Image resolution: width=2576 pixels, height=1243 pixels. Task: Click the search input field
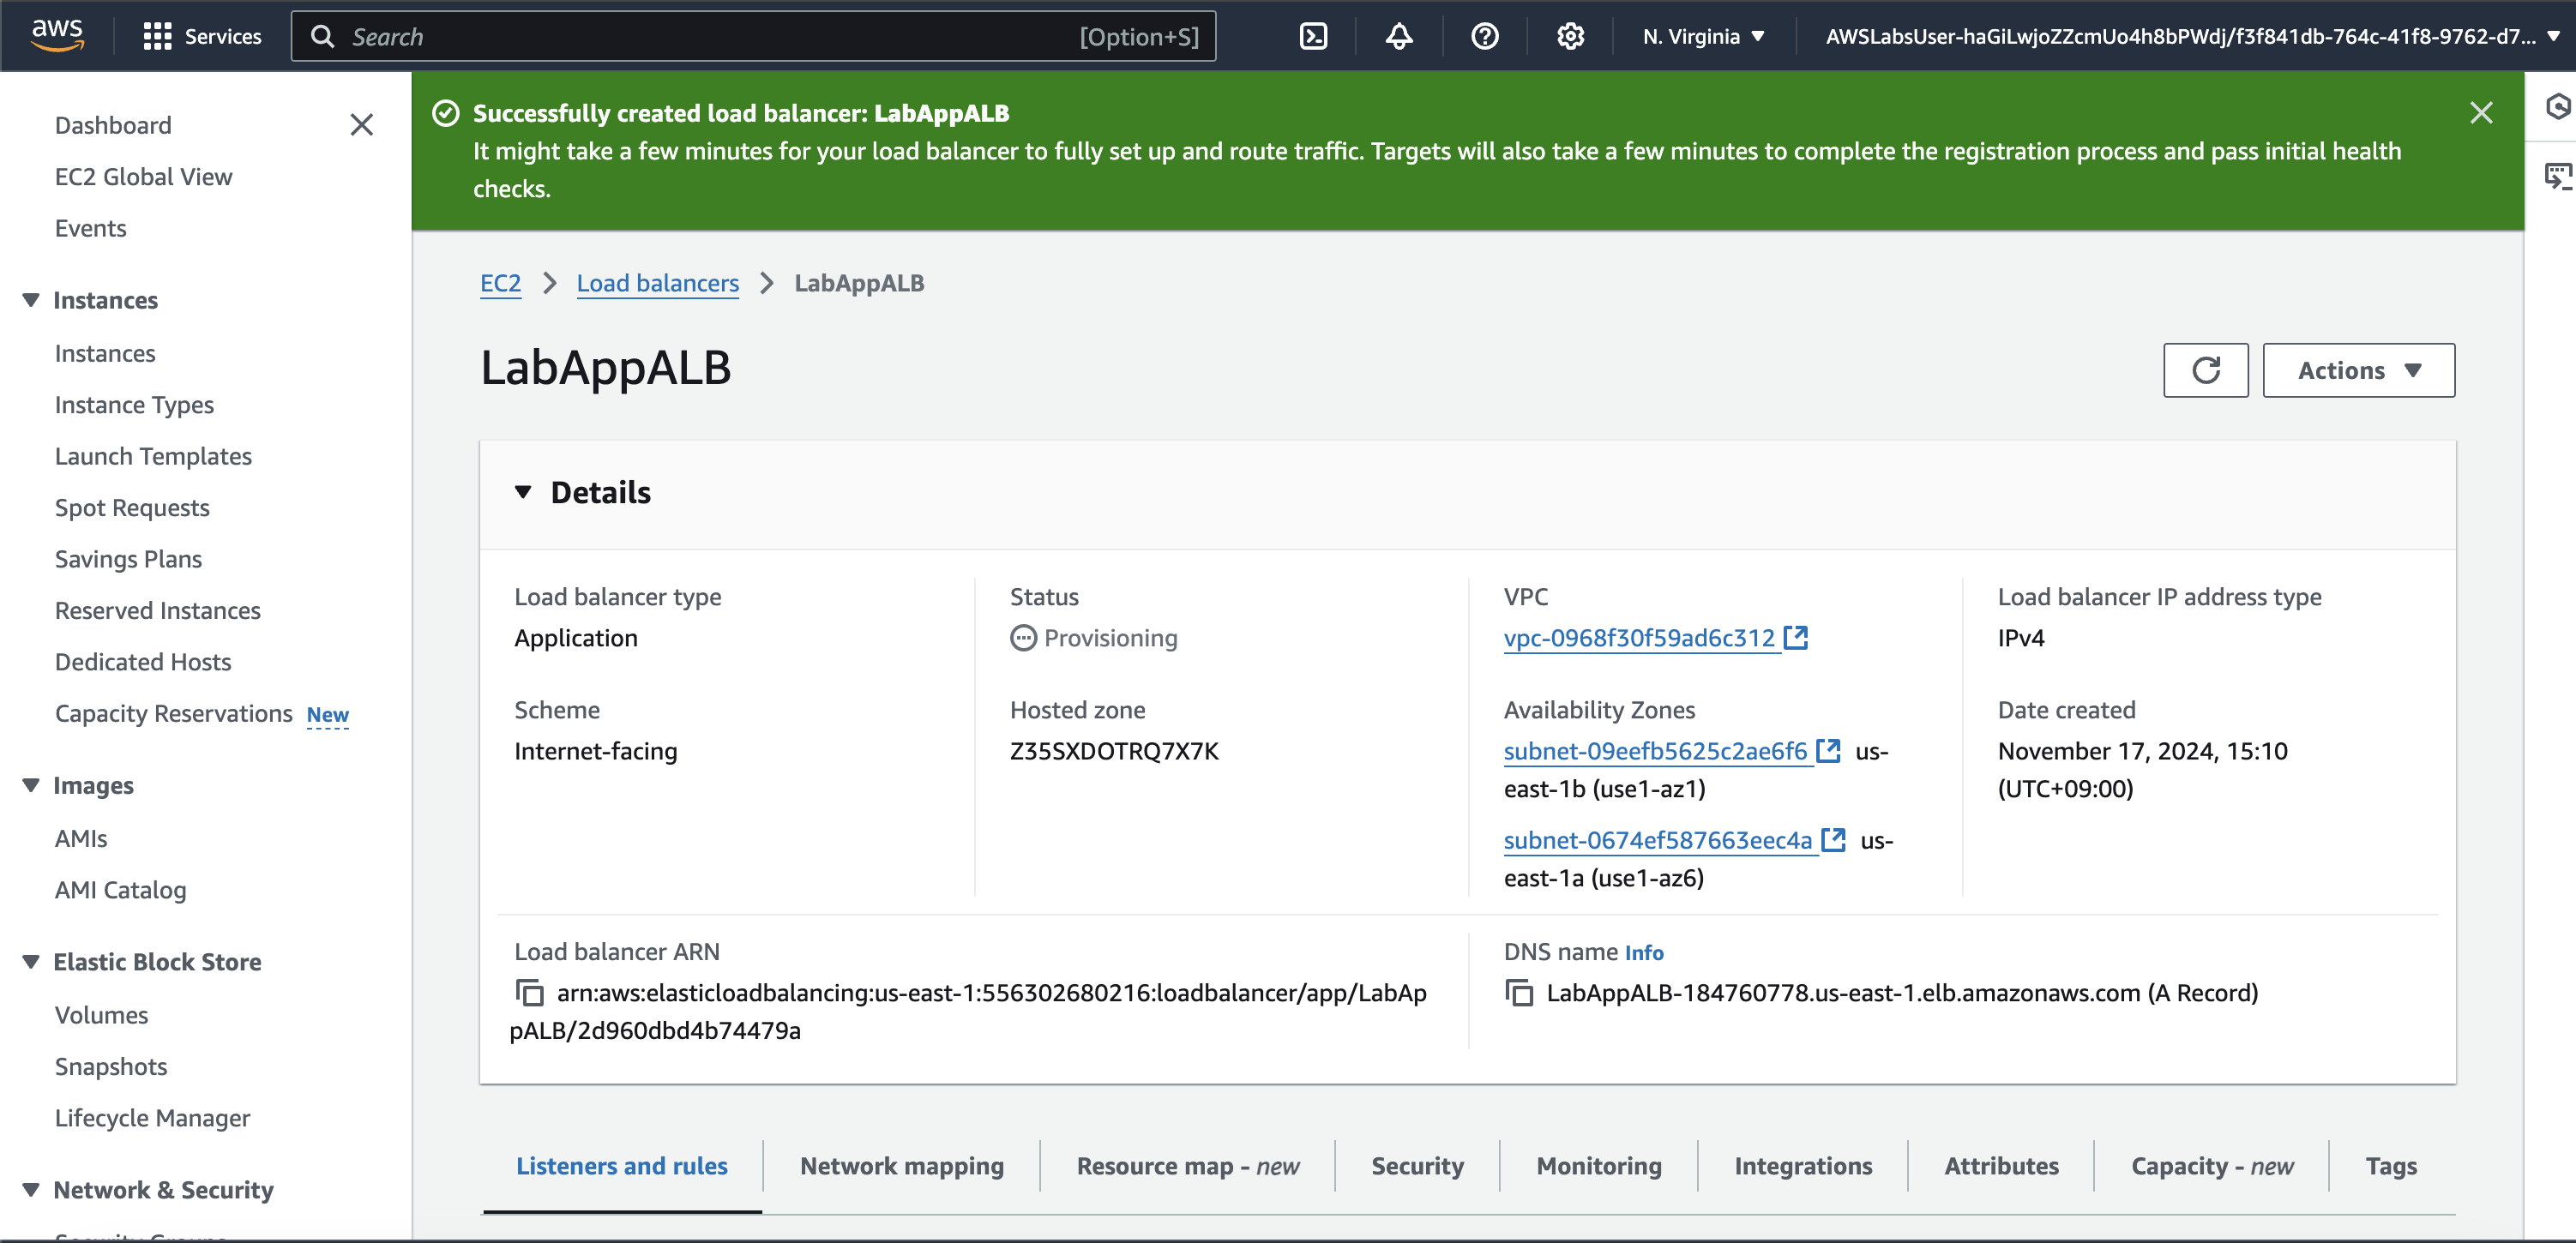coord(753,37)
